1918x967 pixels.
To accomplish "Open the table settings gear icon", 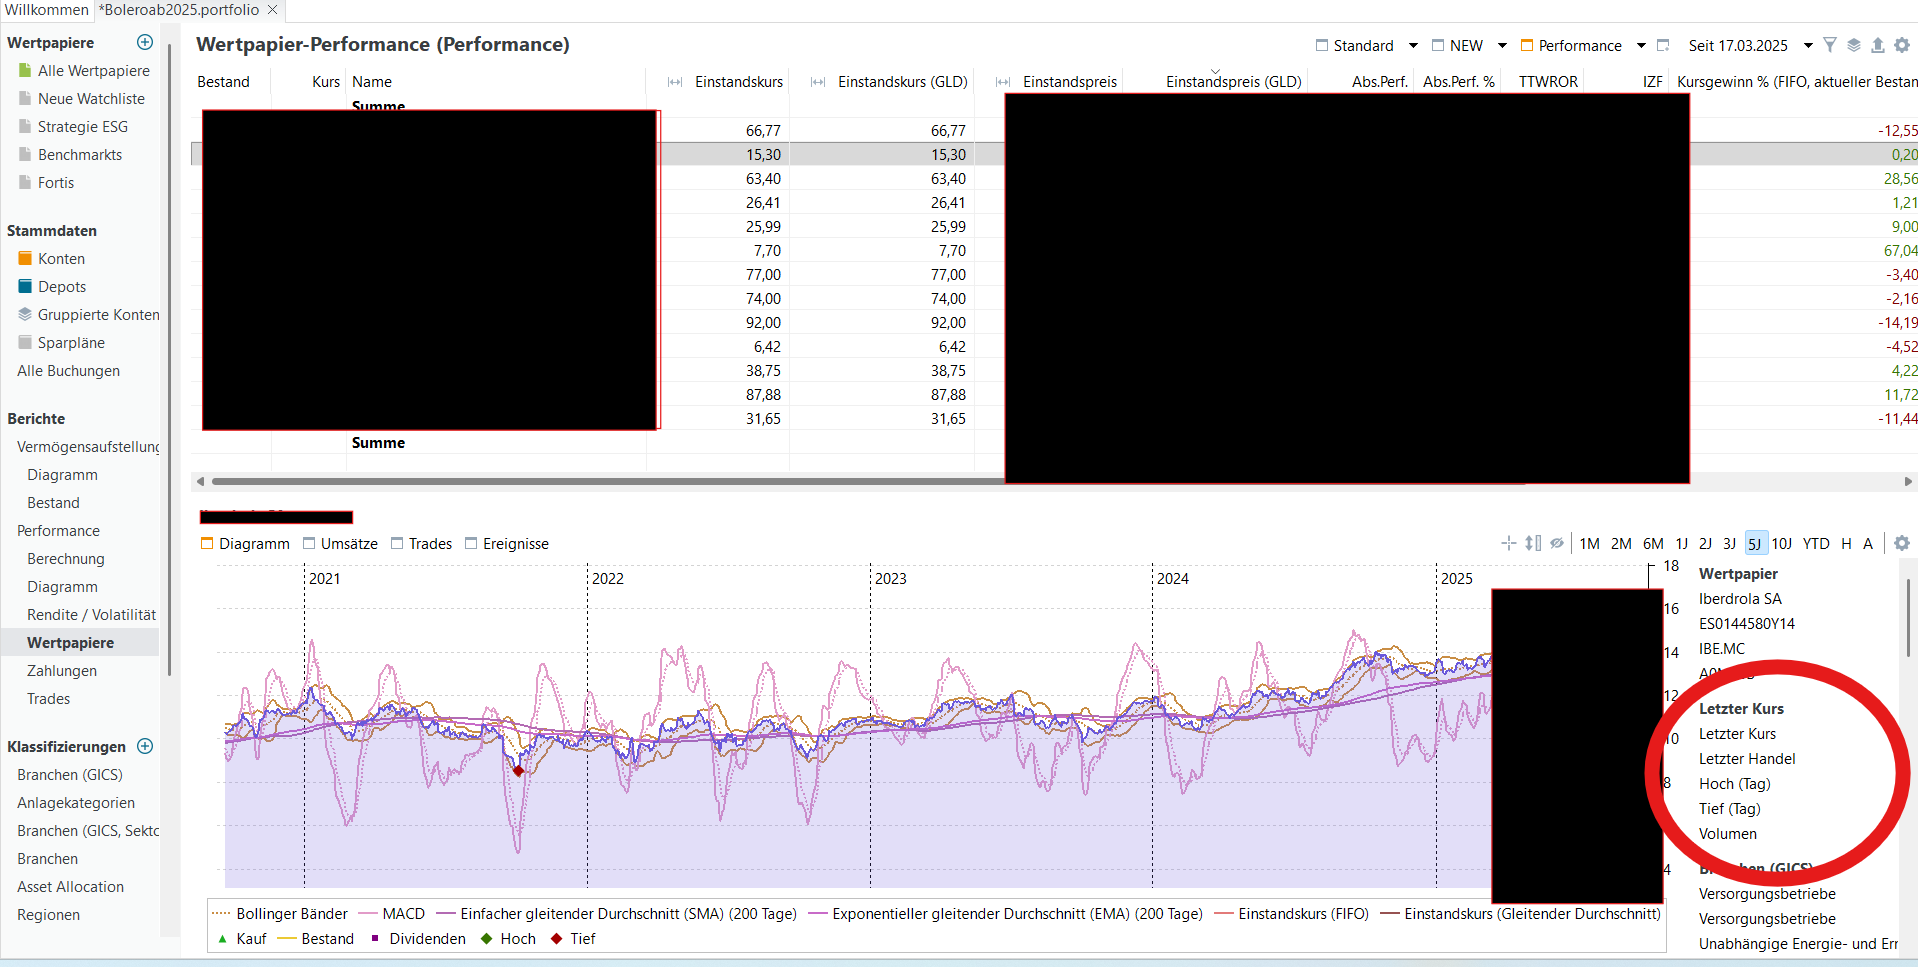I will coord(1901,45).
